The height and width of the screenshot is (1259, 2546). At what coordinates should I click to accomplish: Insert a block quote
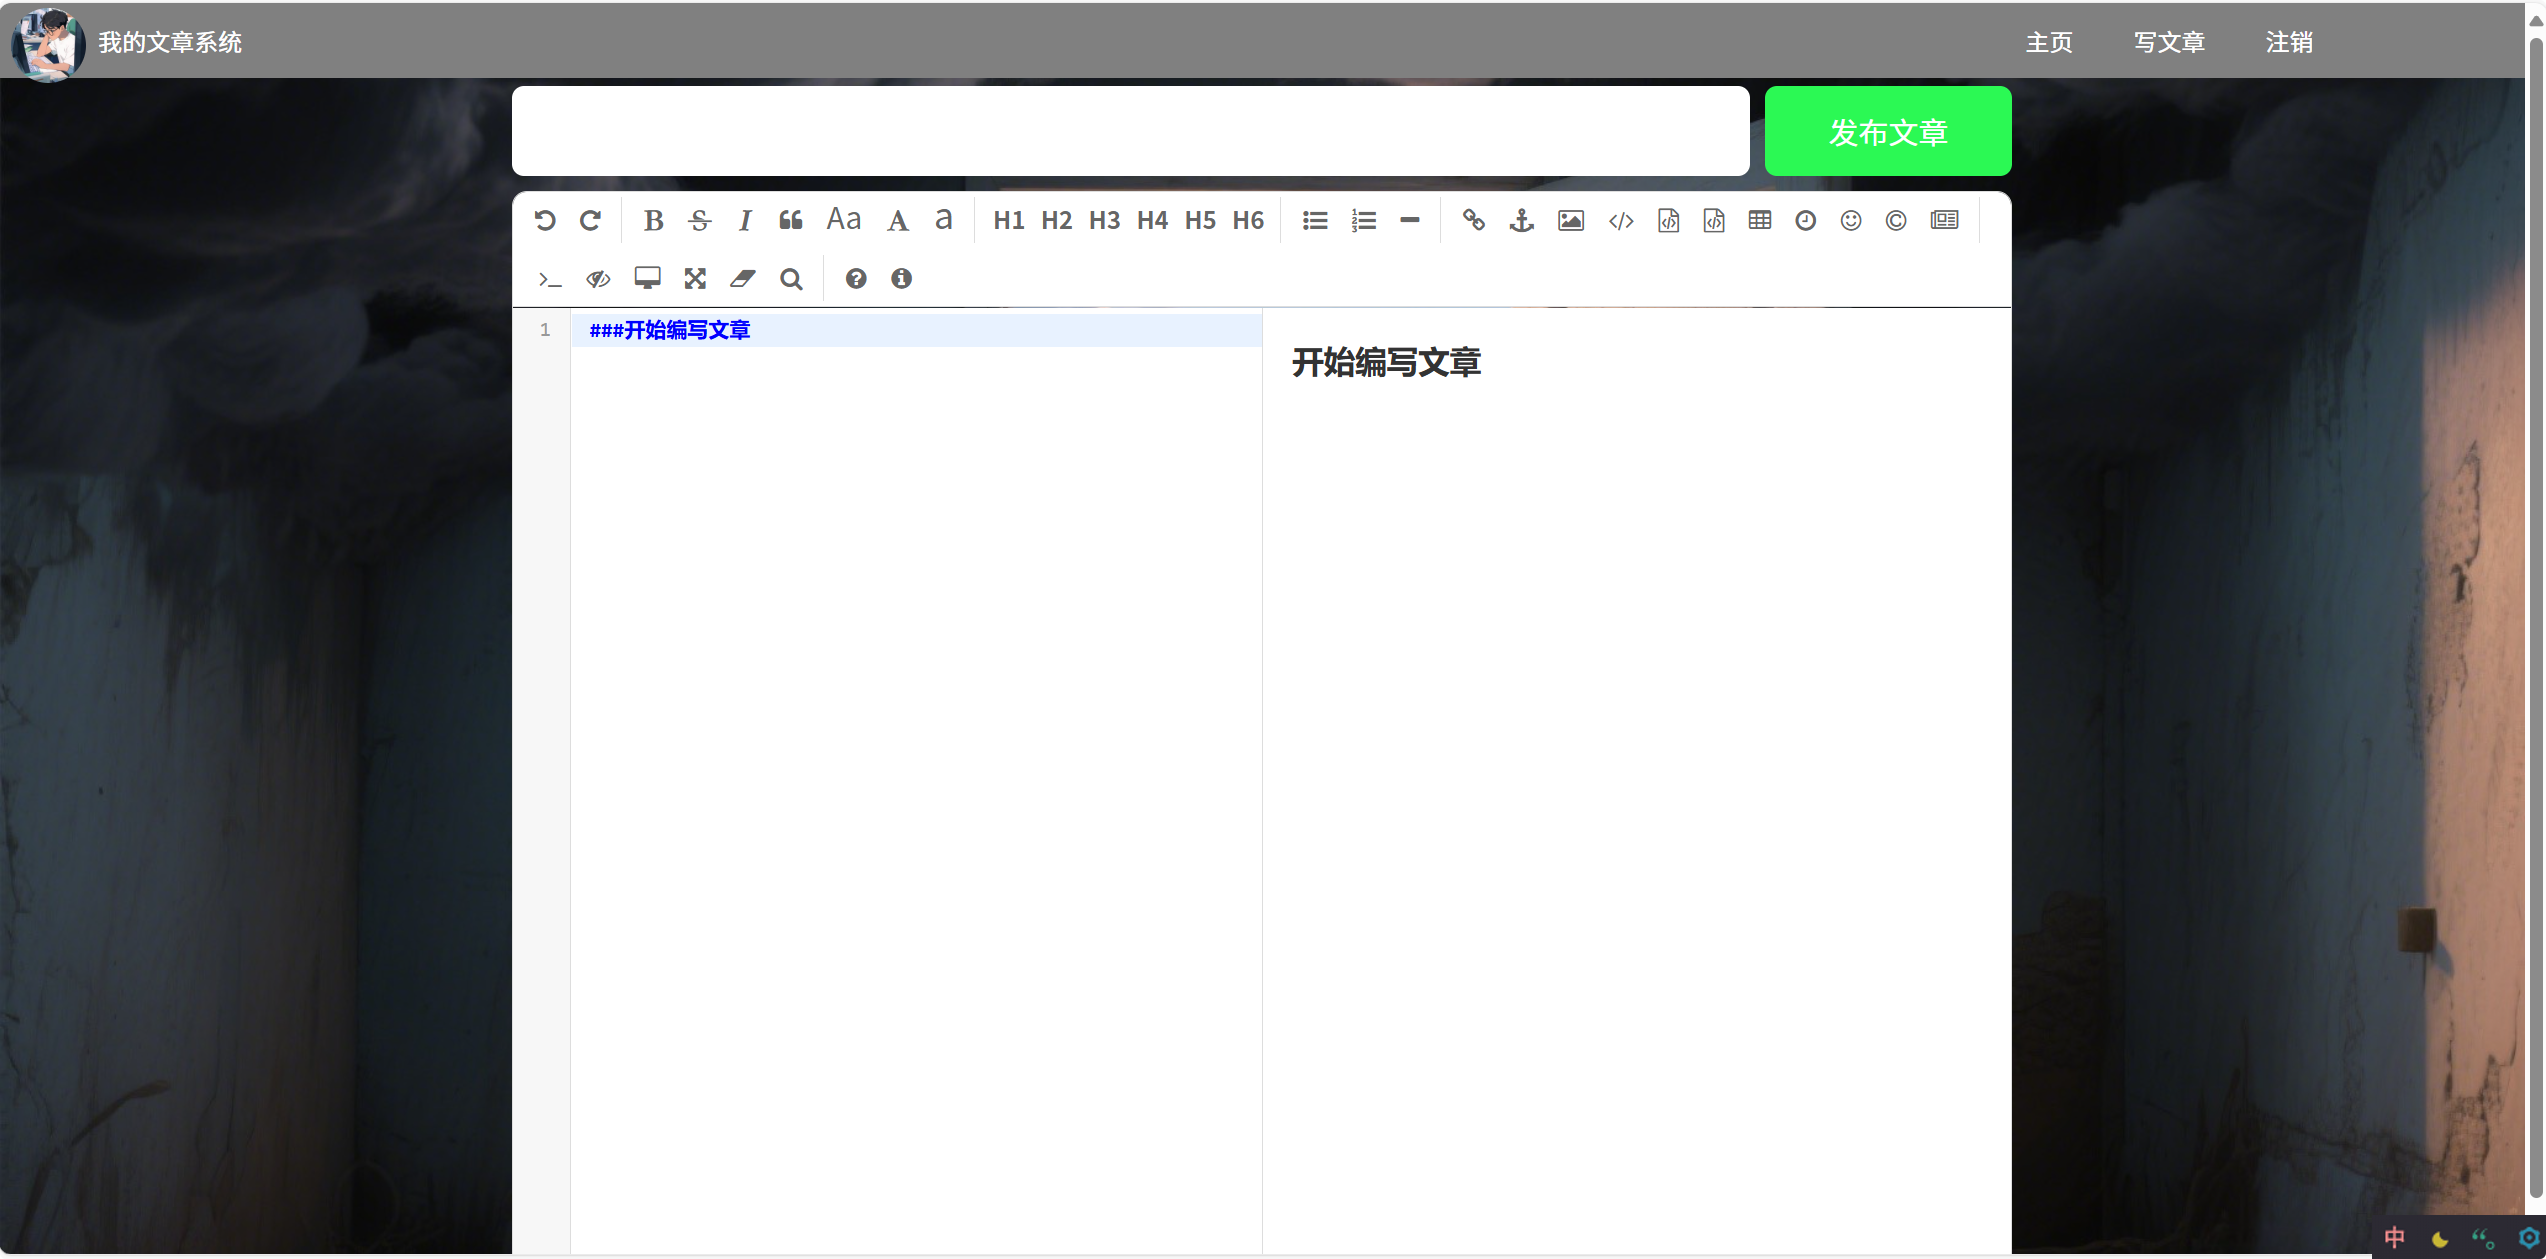(791, 220)
